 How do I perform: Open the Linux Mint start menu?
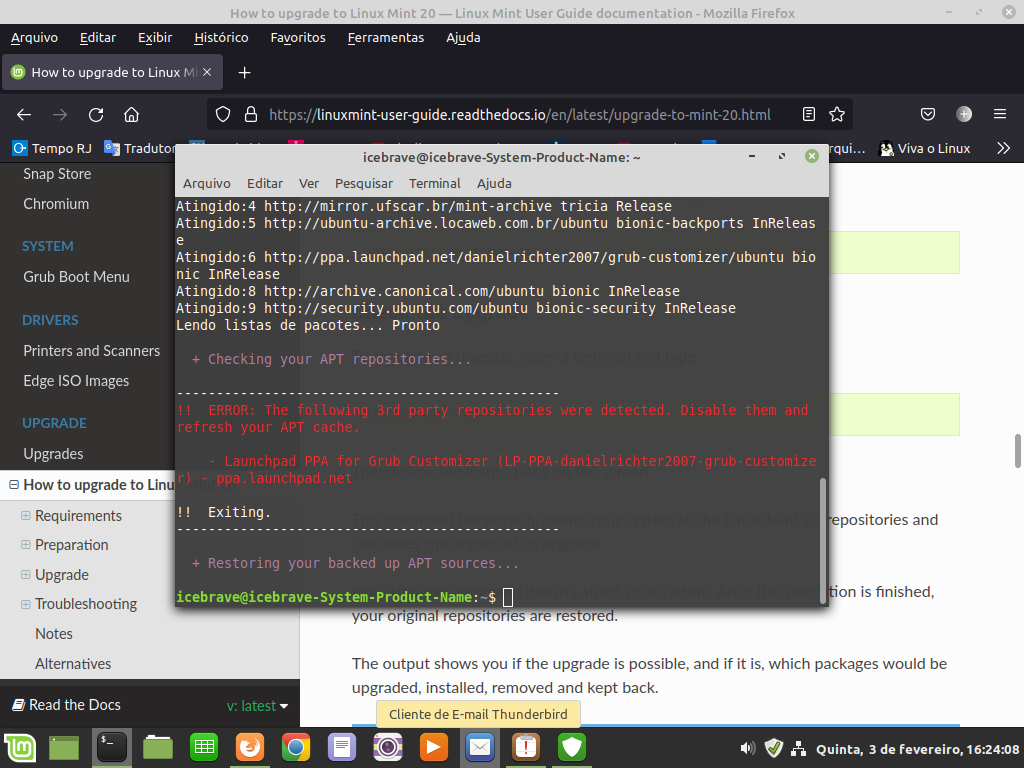pyautogui.click(x=18, y=746)
